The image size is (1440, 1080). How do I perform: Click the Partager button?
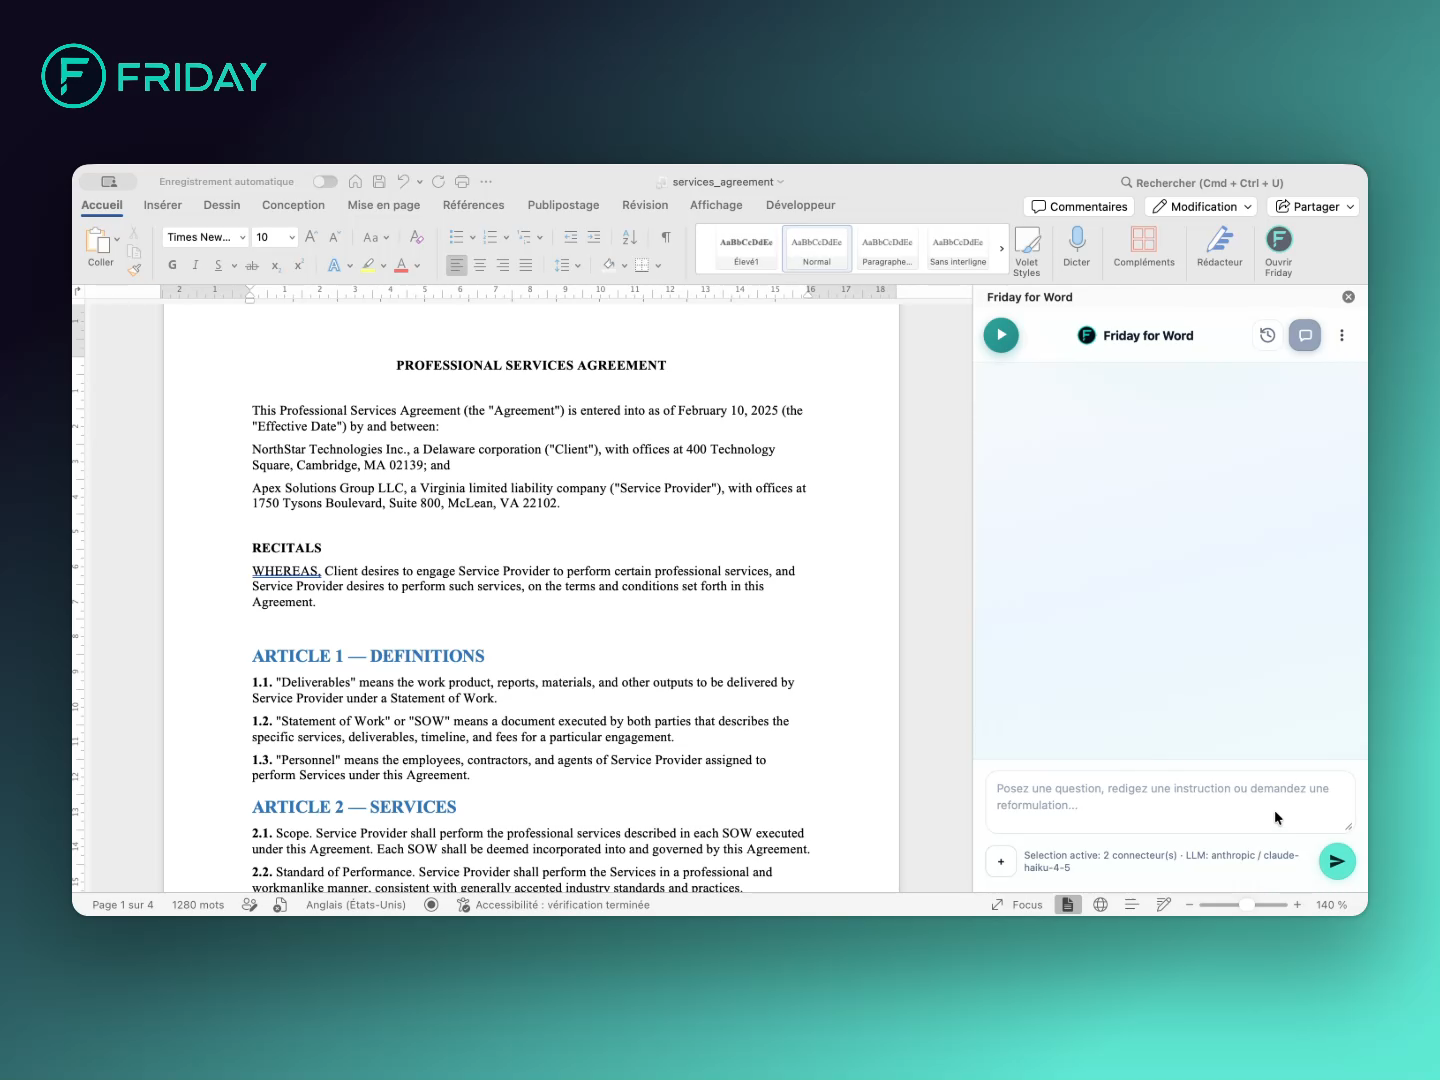[x=1314, y=206]
